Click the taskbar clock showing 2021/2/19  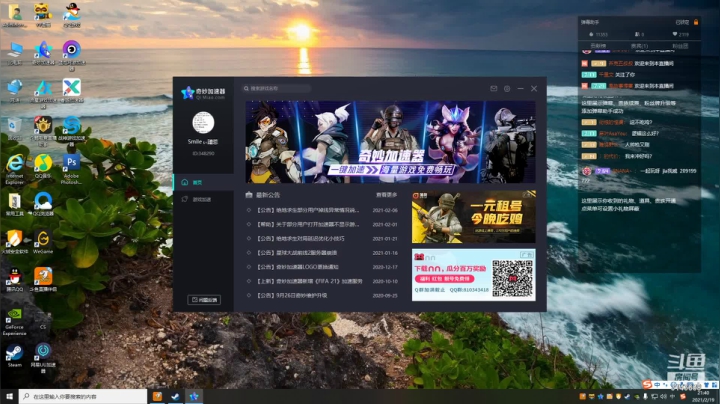pyautogui.click(x=703, y=397)
